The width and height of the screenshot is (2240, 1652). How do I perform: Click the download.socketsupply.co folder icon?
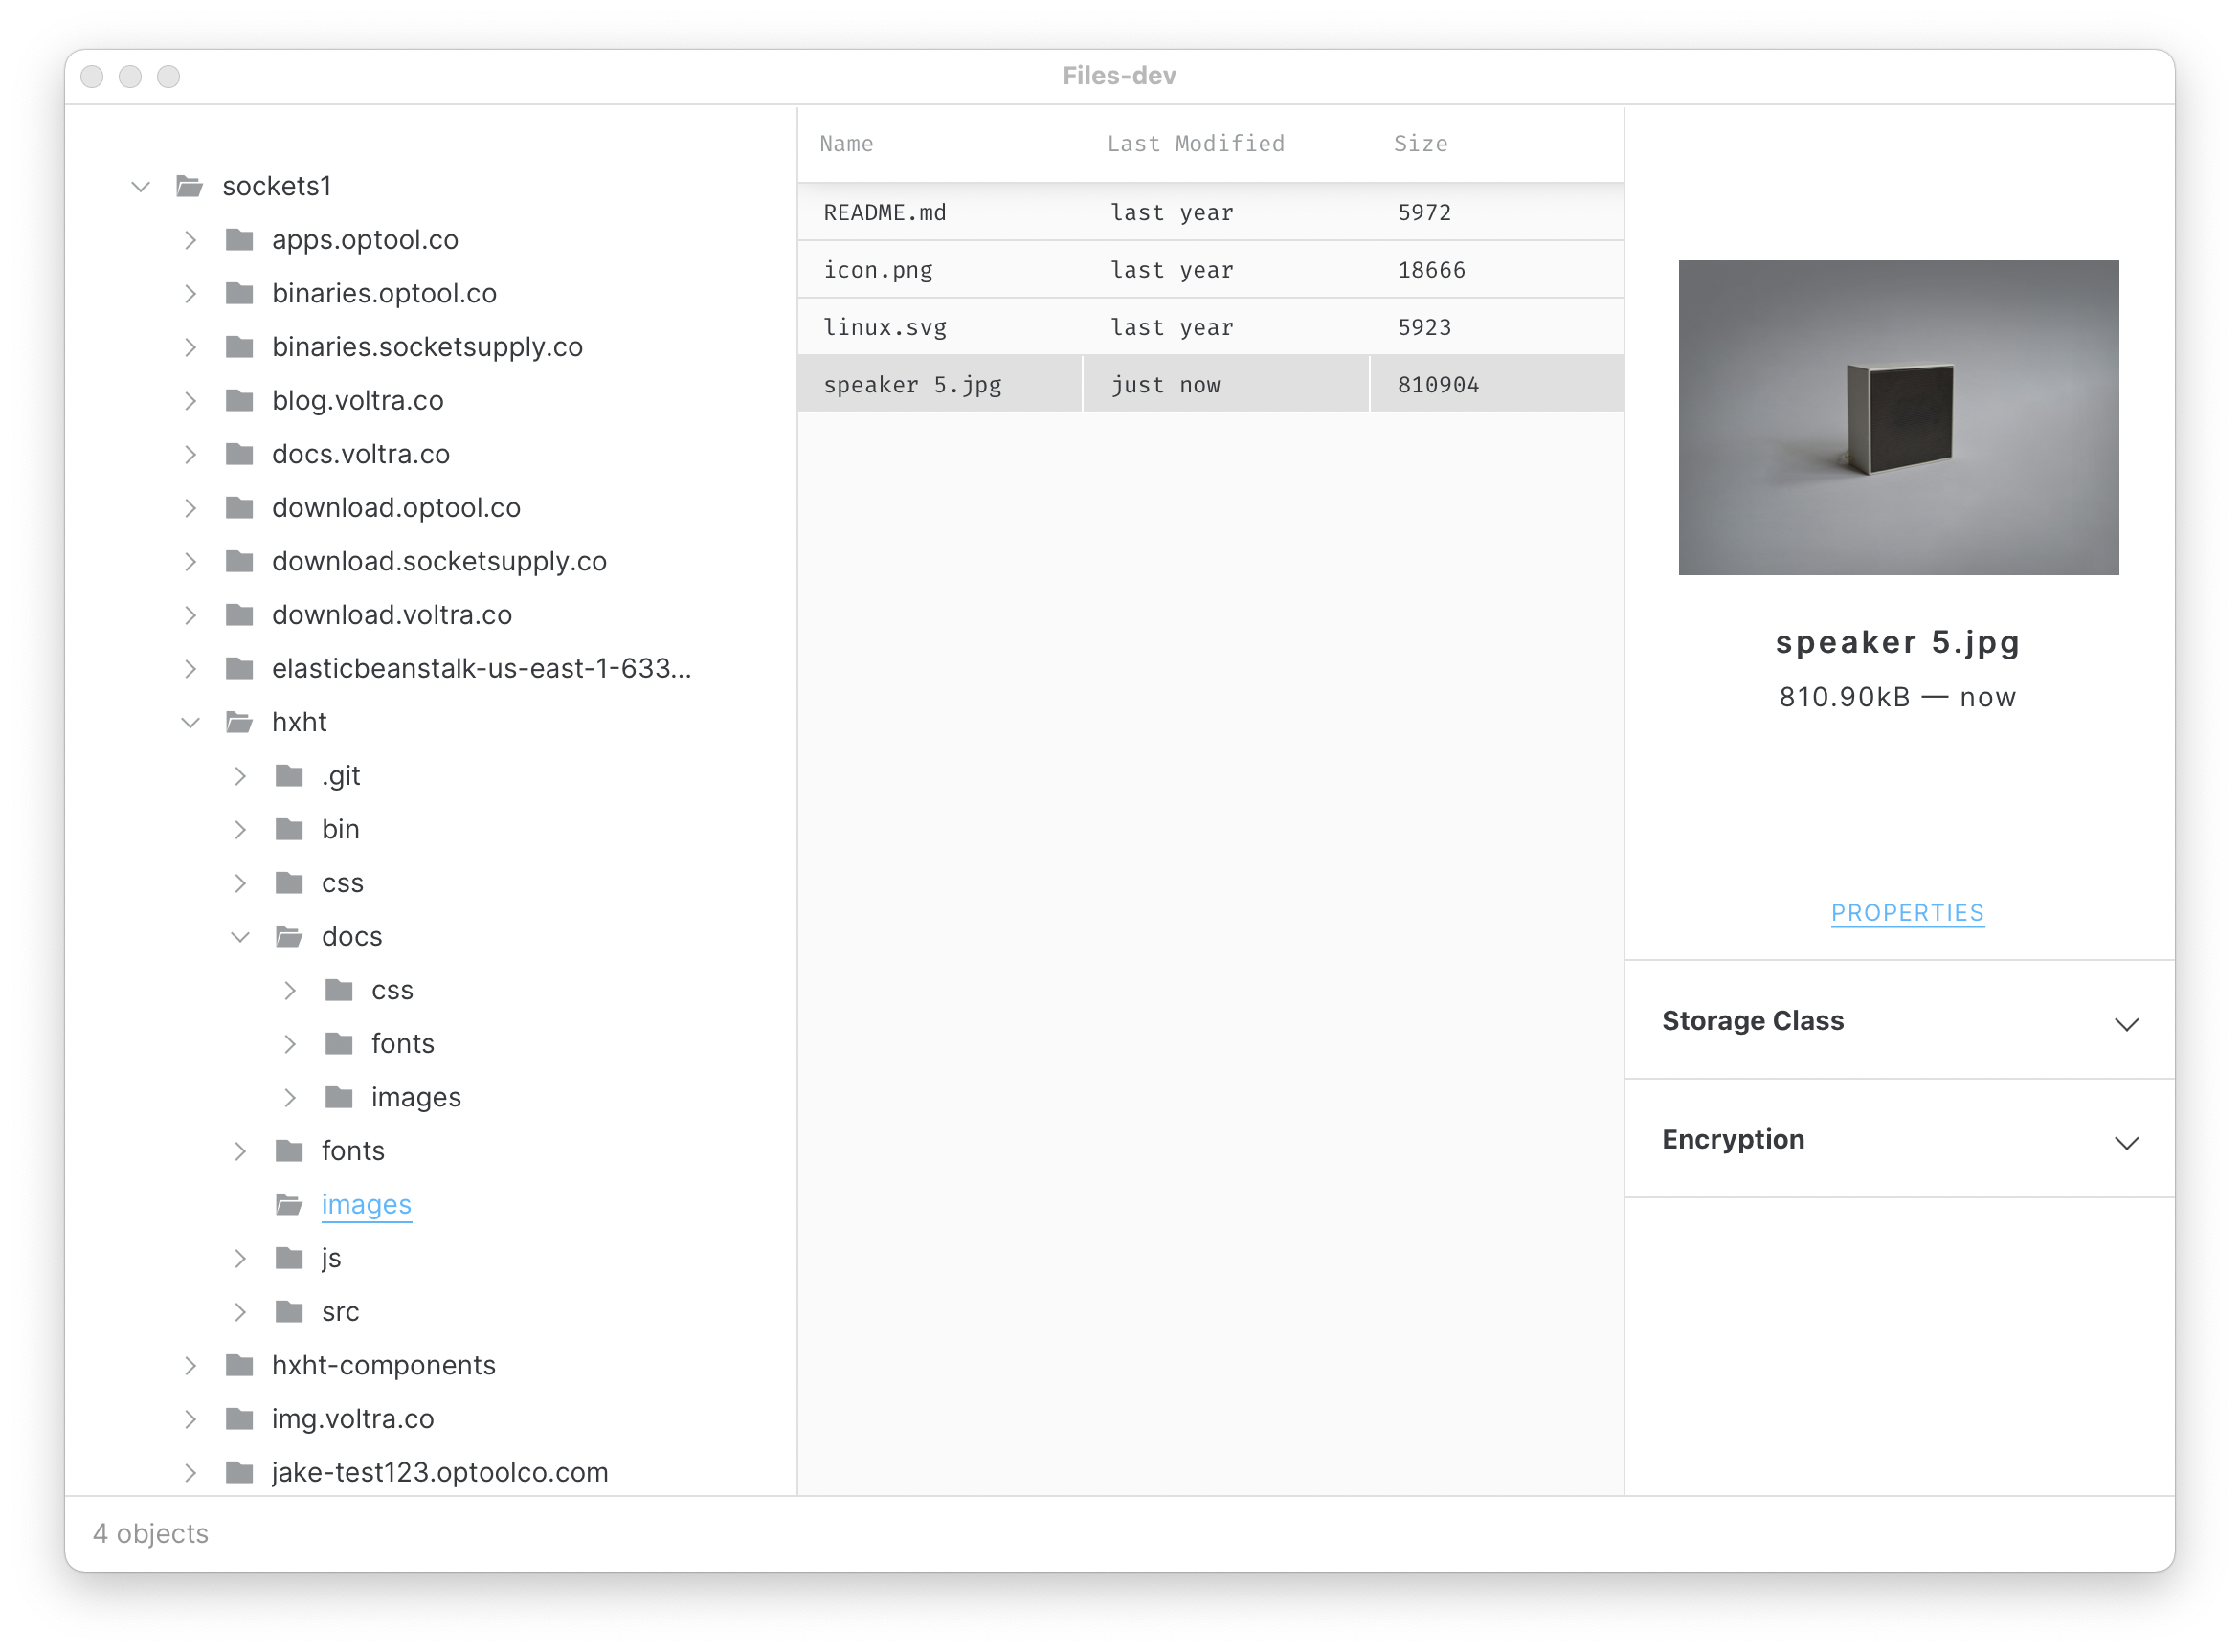coord(240,561)
